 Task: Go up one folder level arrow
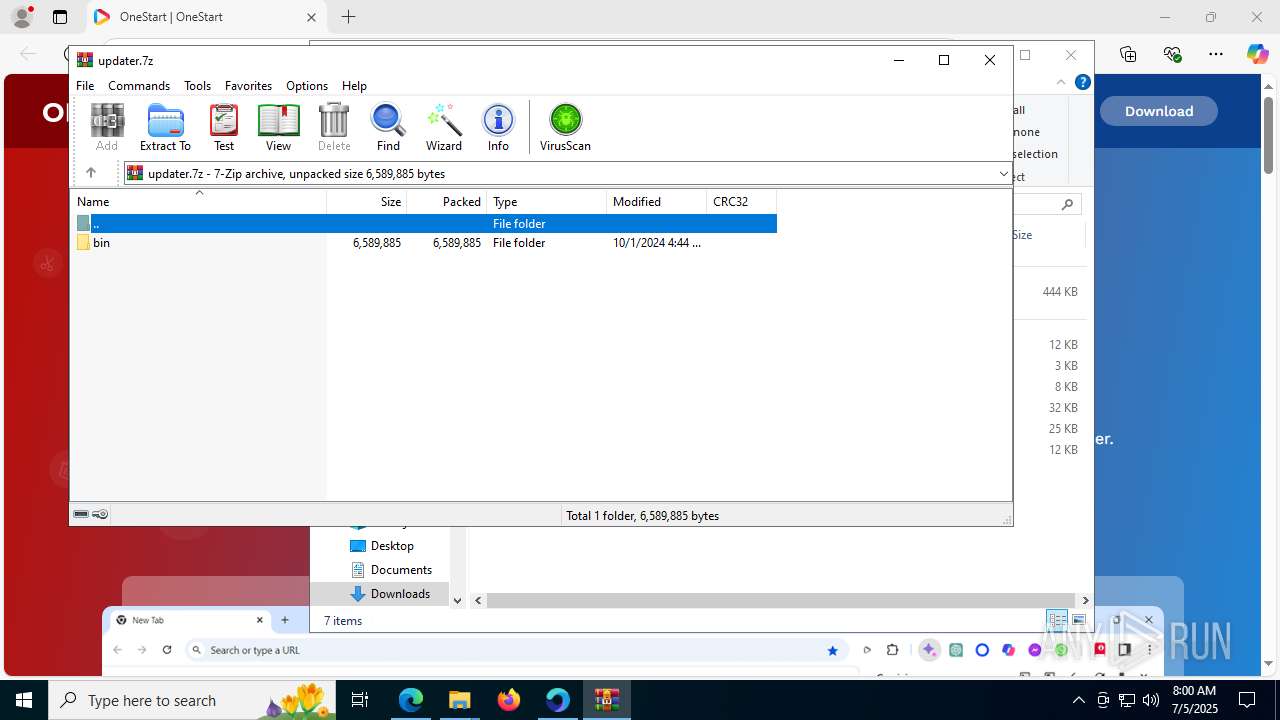[x=91, y=173]
